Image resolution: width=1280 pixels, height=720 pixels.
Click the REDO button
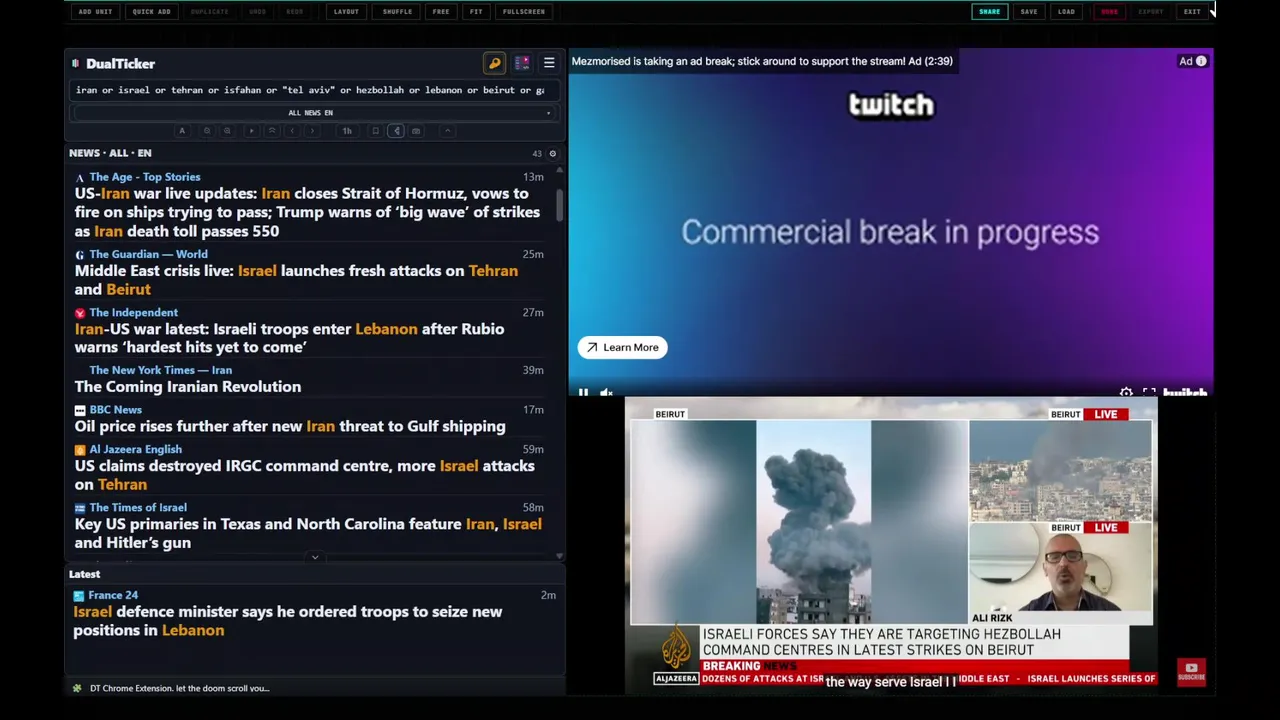(x=294, y=12)
